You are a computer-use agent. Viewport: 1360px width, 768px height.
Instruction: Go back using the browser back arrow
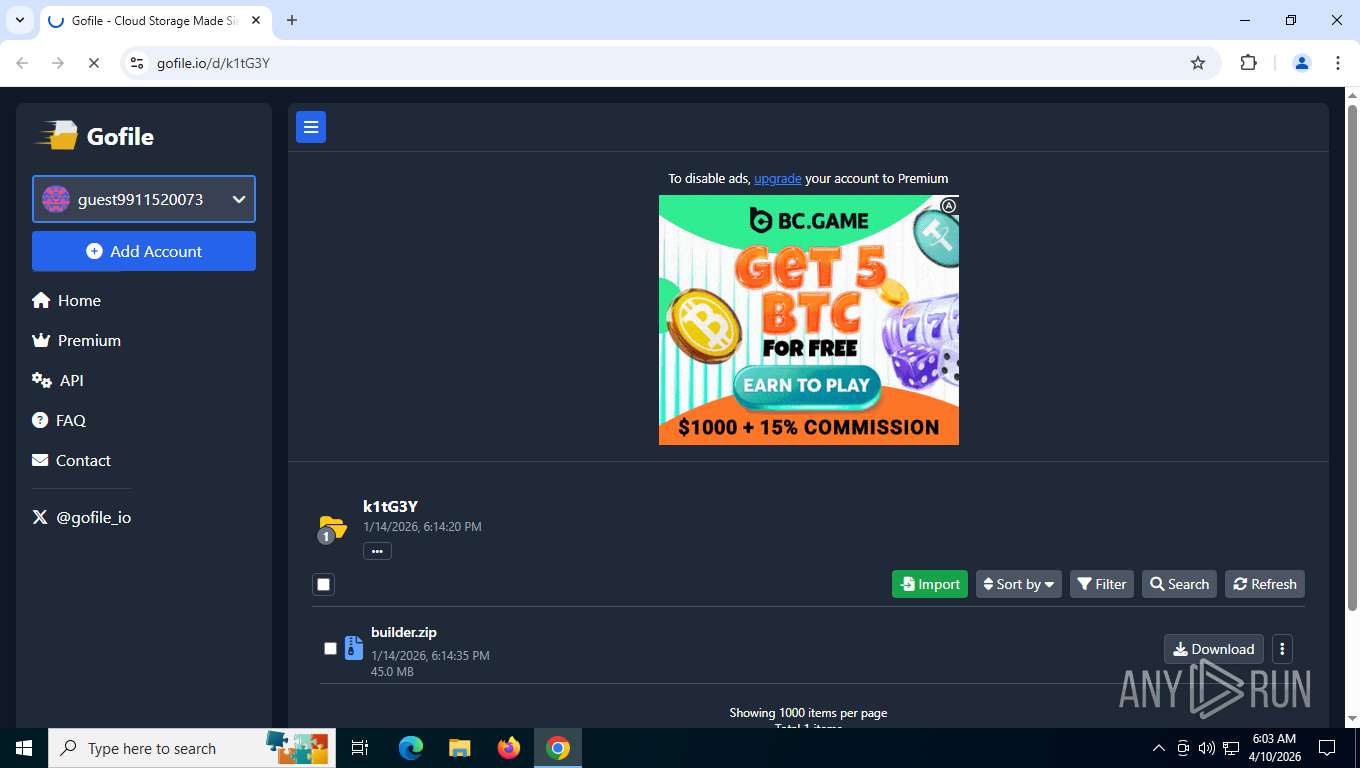(22, 63)
